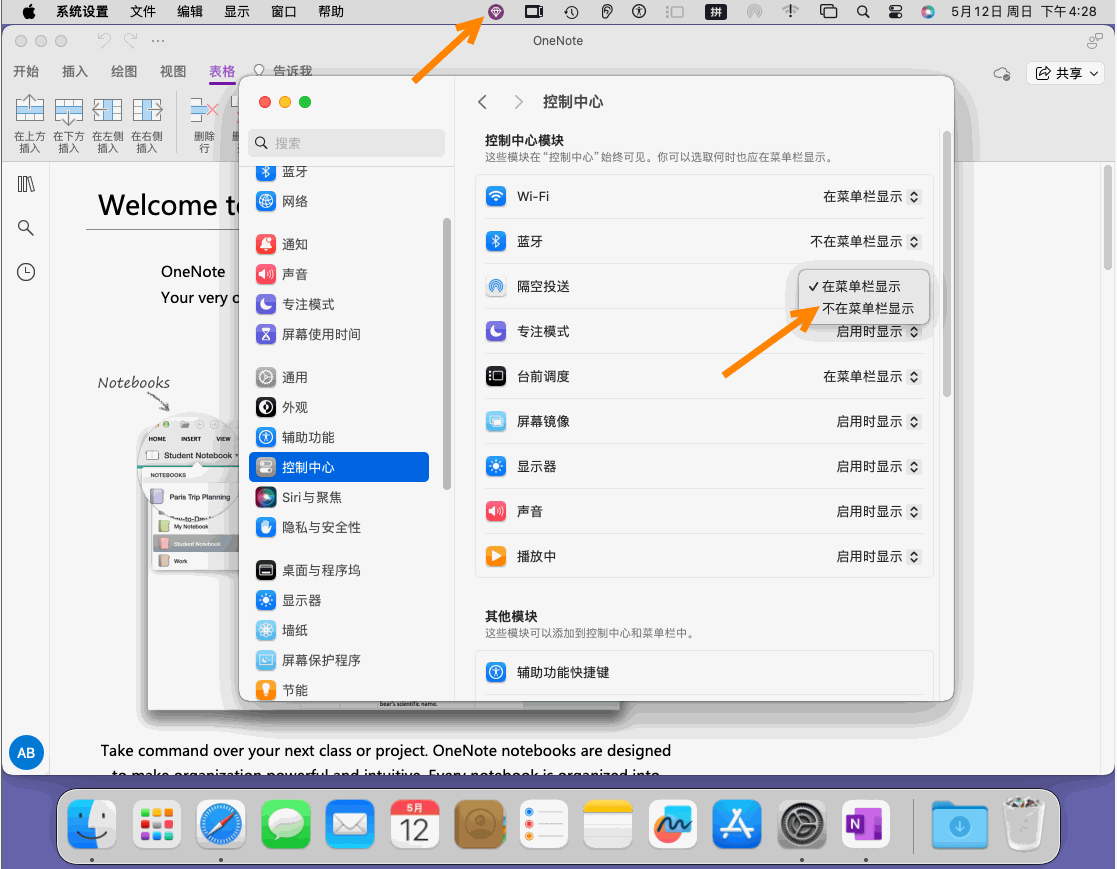Select 隐私与安全性 in Settings sidebar

339,527
